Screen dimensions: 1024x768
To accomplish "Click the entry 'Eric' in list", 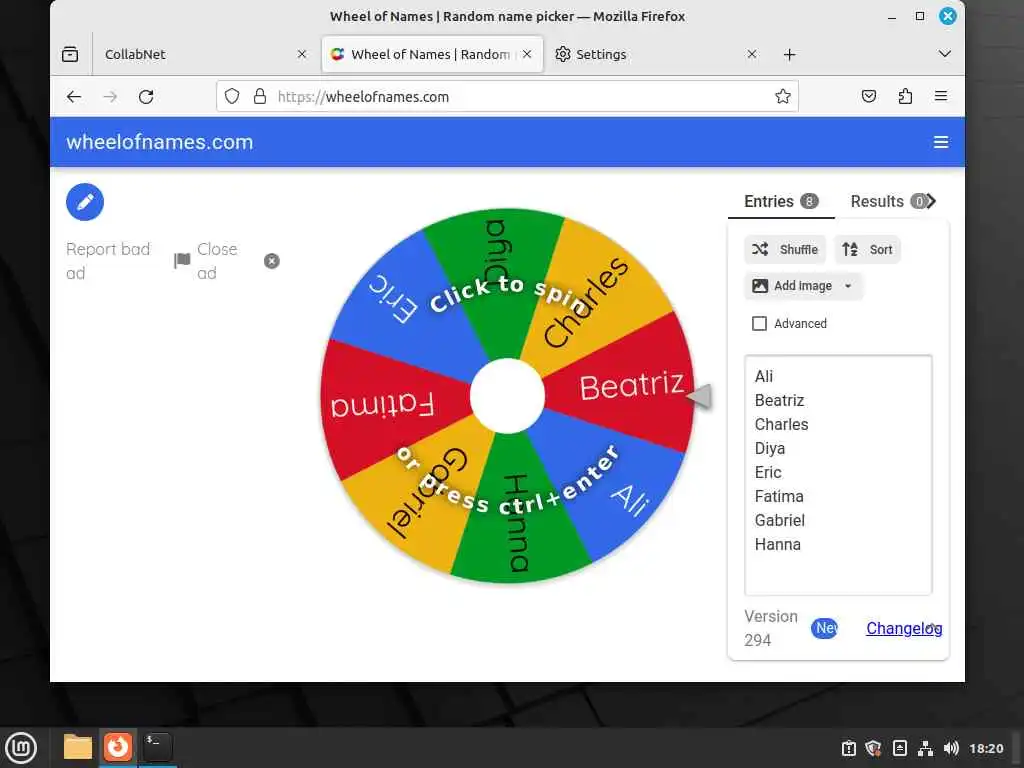I will pyautogui.click(x=767, y=472).
